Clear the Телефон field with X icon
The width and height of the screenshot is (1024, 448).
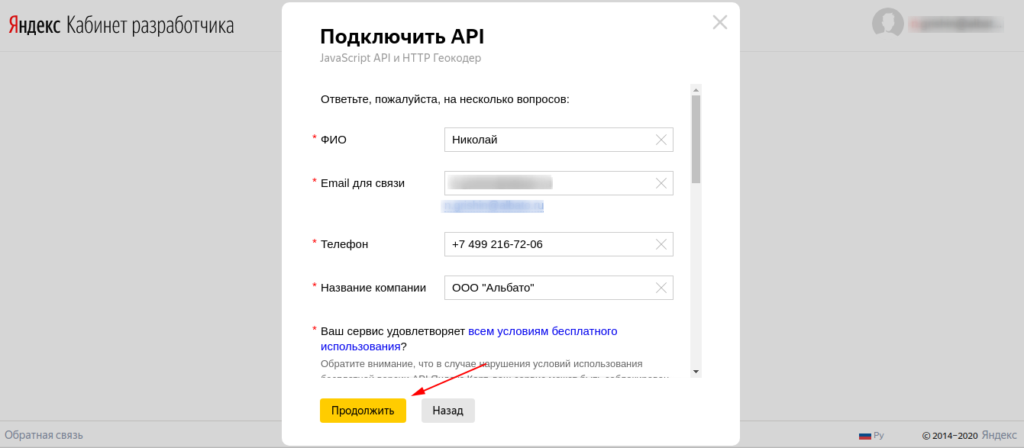pyautogui.click(x=661, y=245)
